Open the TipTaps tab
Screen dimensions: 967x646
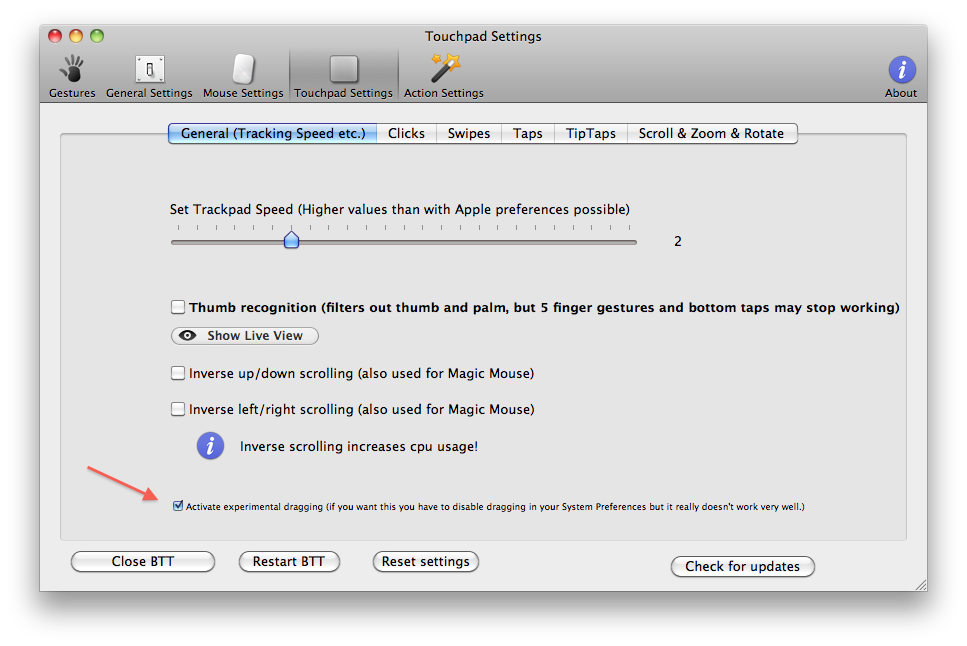(591, 134)
